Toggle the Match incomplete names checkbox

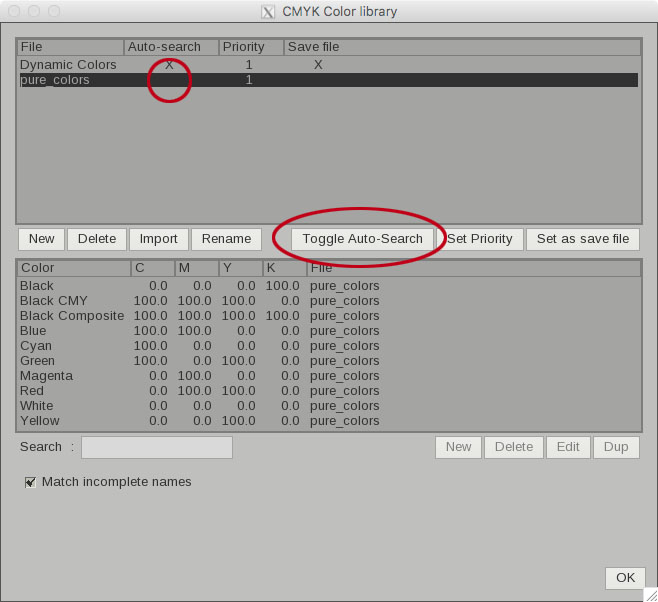[30, 482]
